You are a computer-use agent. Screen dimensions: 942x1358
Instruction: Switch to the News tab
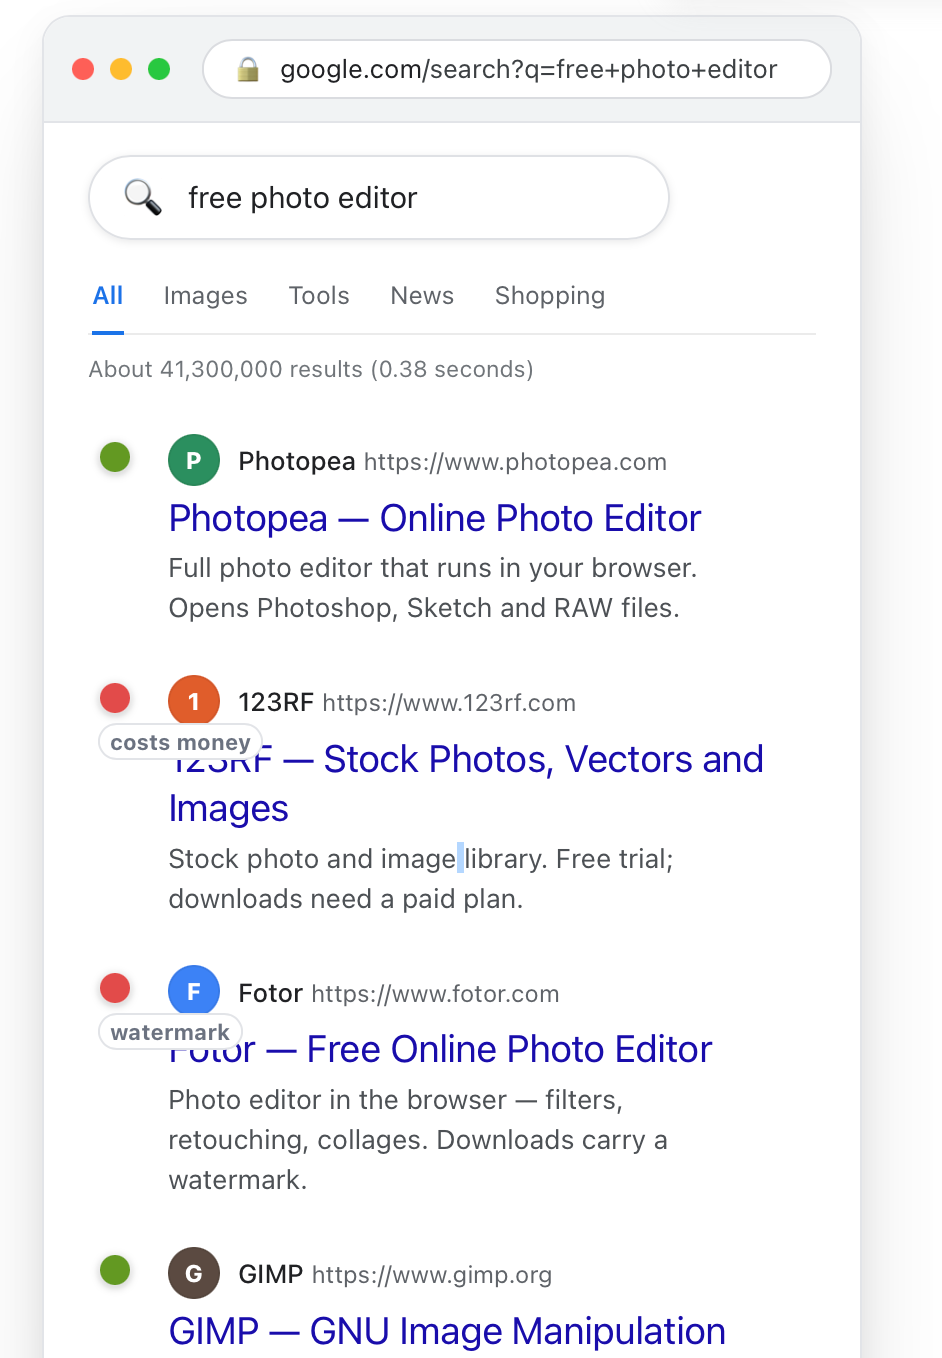coord(422,296)
